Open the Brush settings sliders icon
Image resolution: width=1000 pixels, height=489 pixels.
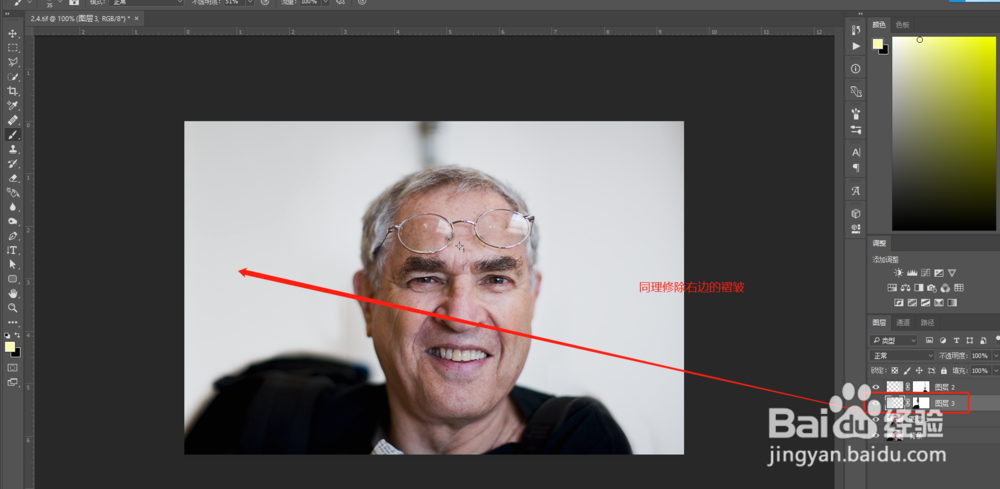(x=856, y=129)
